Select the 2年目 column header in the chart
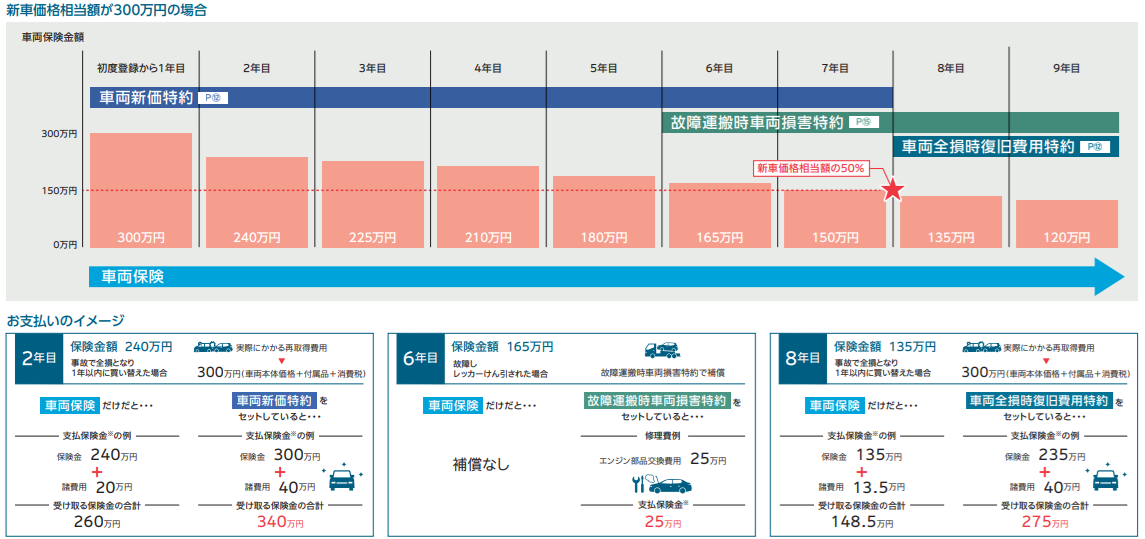 (256, 68)
